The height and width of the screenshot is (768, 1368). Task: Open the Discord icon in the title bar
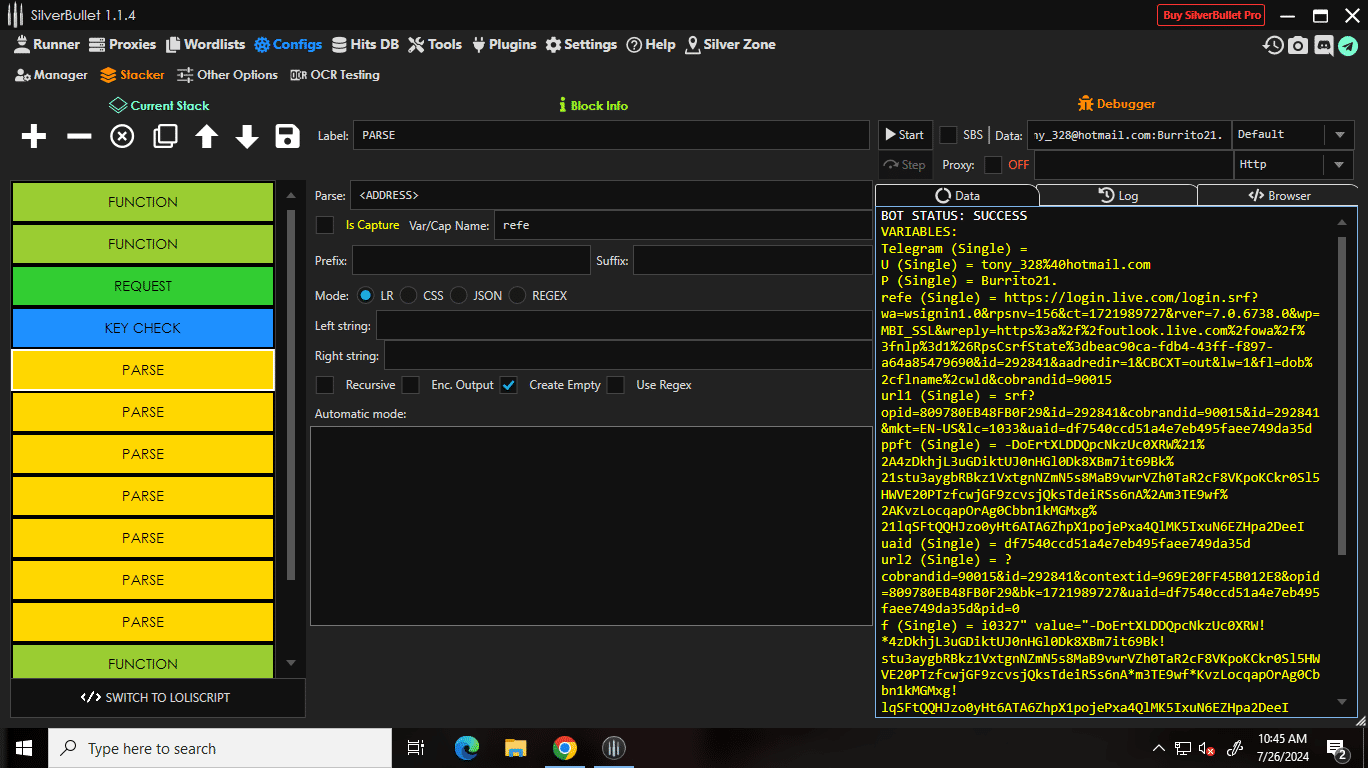coord(1324,45)
